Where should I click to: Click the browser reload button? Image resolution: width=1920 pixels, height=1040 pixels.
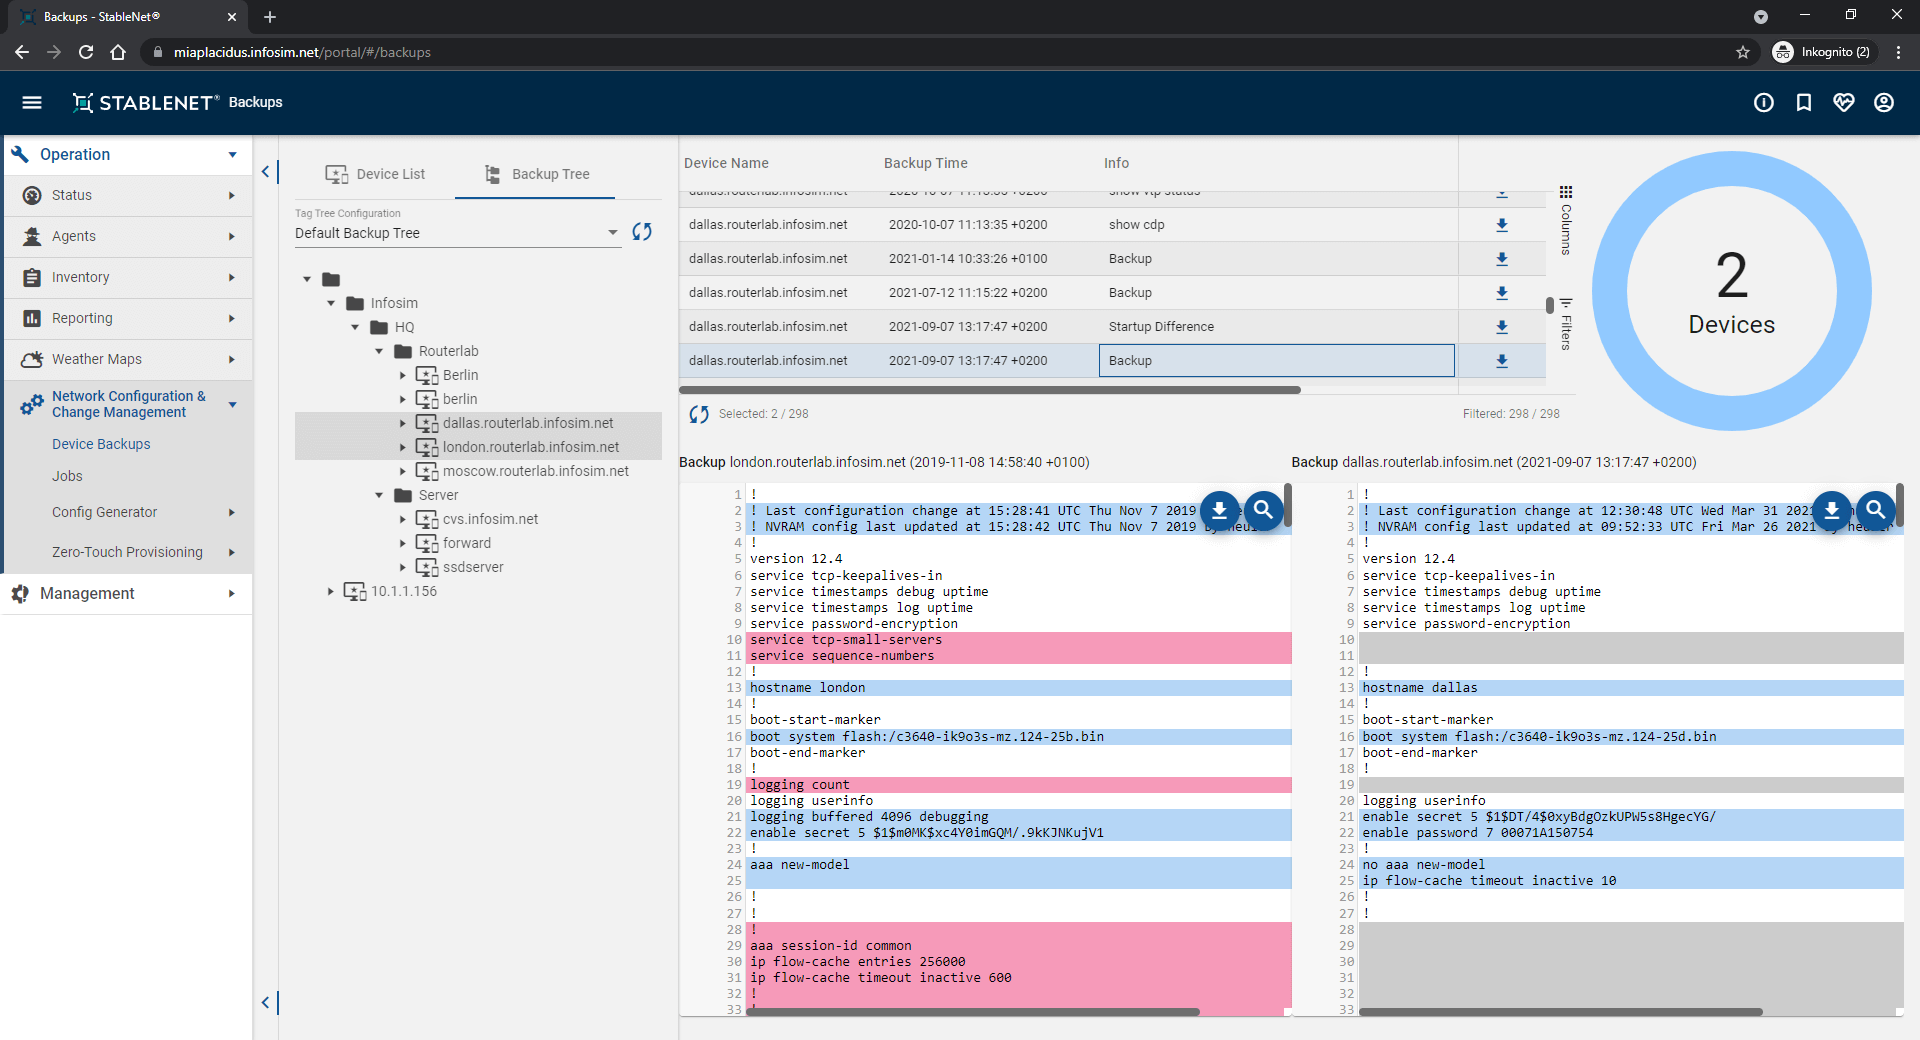point(86,52)
